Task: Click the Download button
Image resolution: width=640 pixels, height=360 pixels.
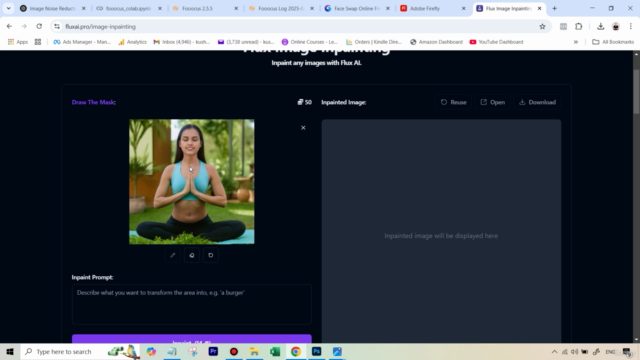Action: point(538,102)
